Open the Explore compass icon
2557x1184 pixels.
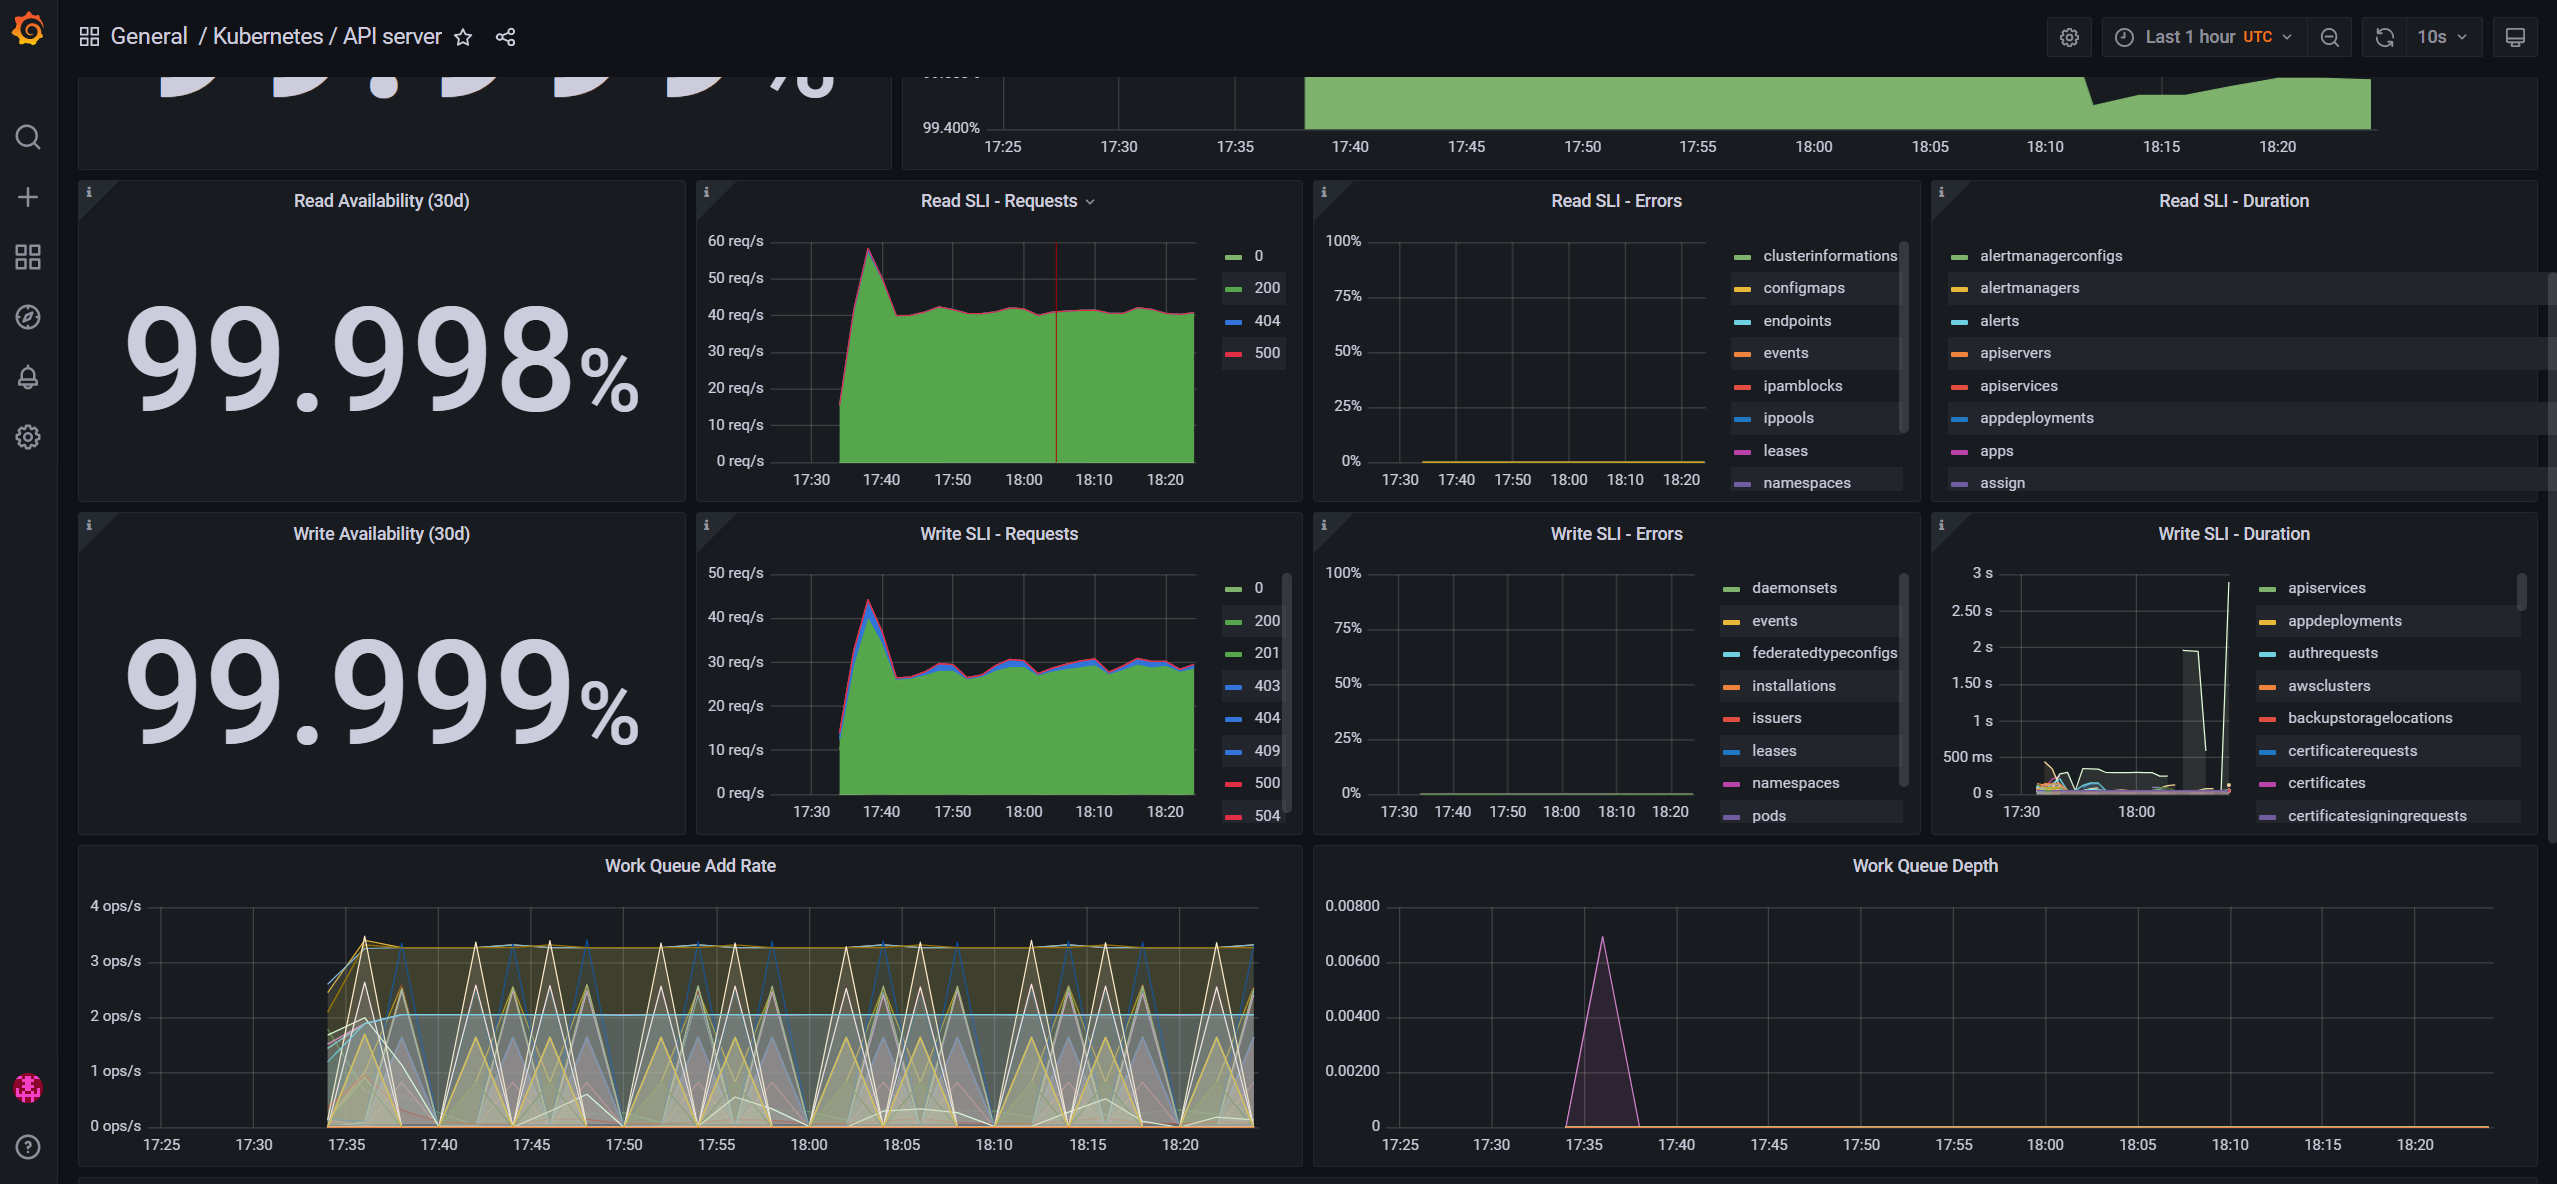pyautogui.click(x=28, y=317)
